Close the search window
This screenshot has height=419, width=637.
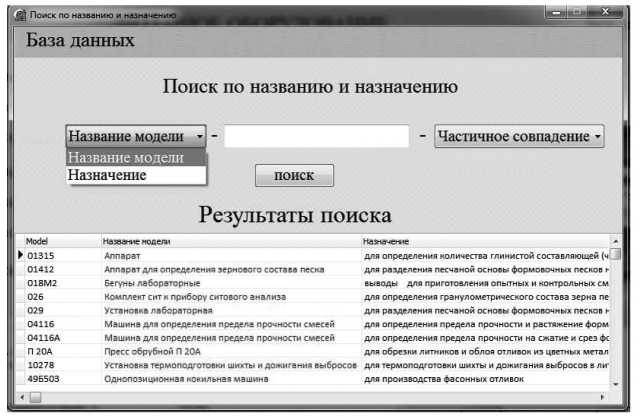[x=605, y=12]
